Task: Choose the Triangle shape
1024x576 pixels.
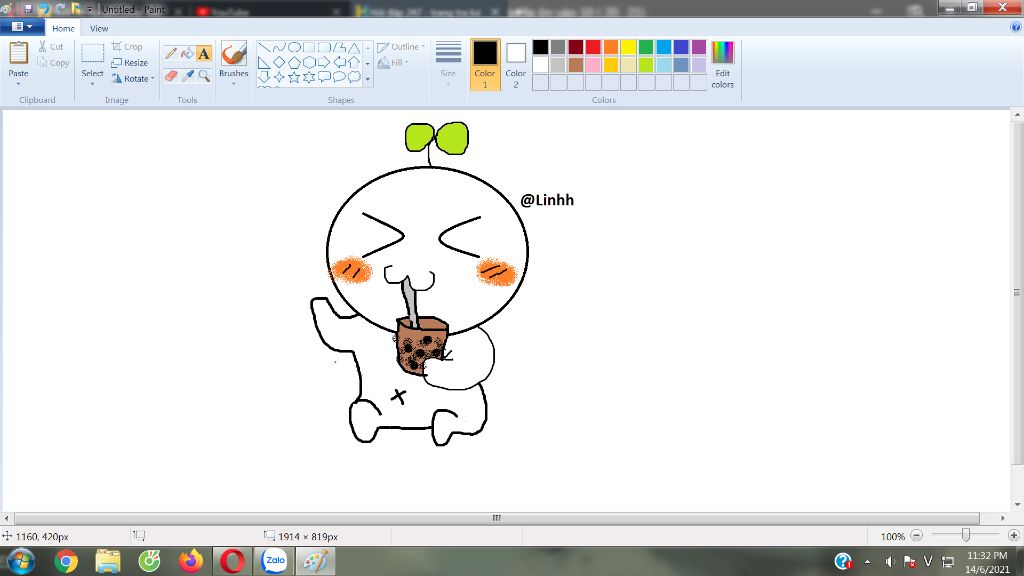Action: point(354,47)
